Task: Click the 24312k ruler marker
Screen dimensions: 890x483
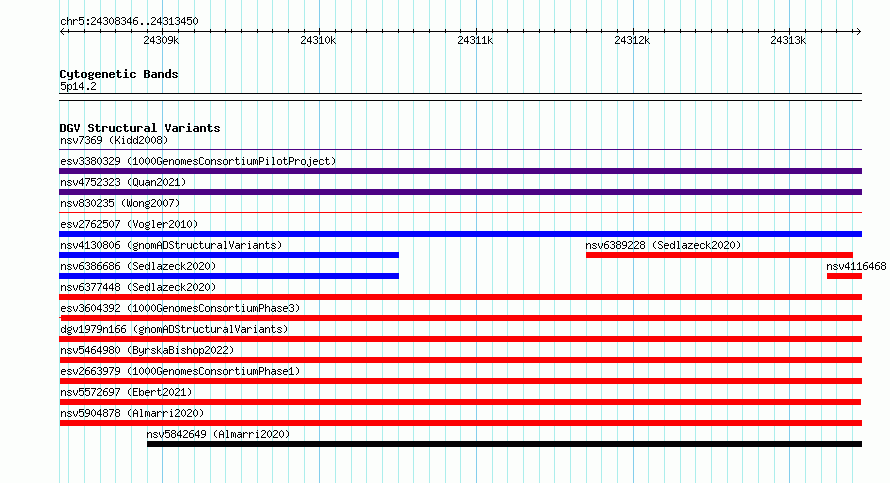Action: point(632,40)
